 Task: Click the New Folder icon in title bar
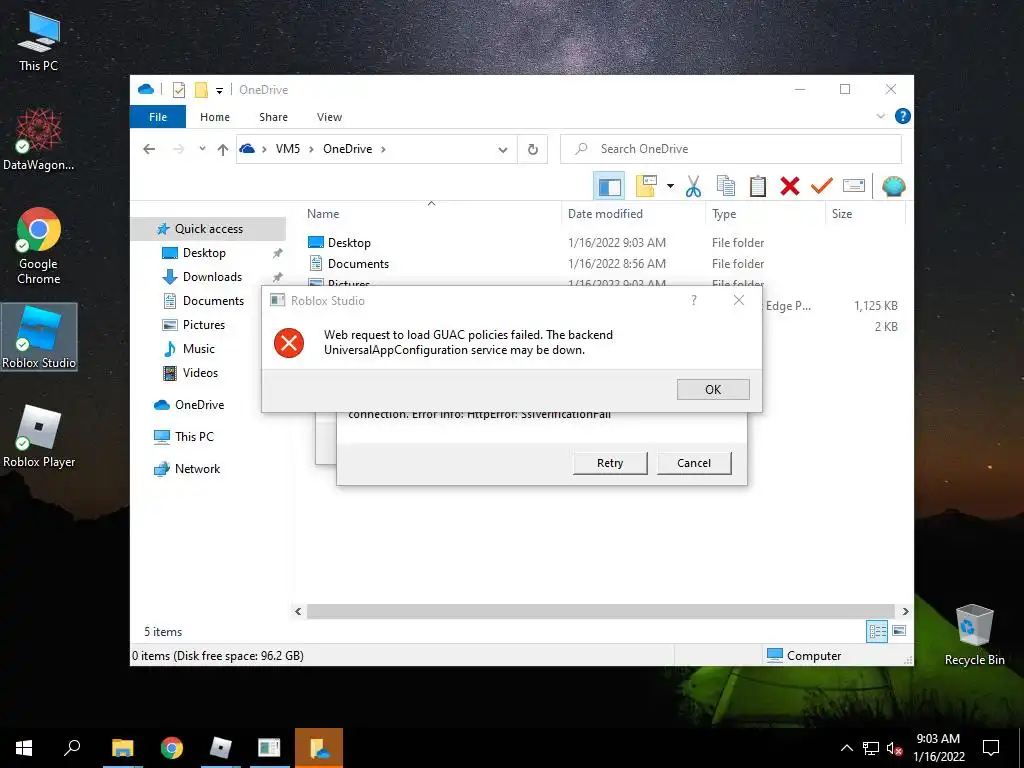click(201, 89)
